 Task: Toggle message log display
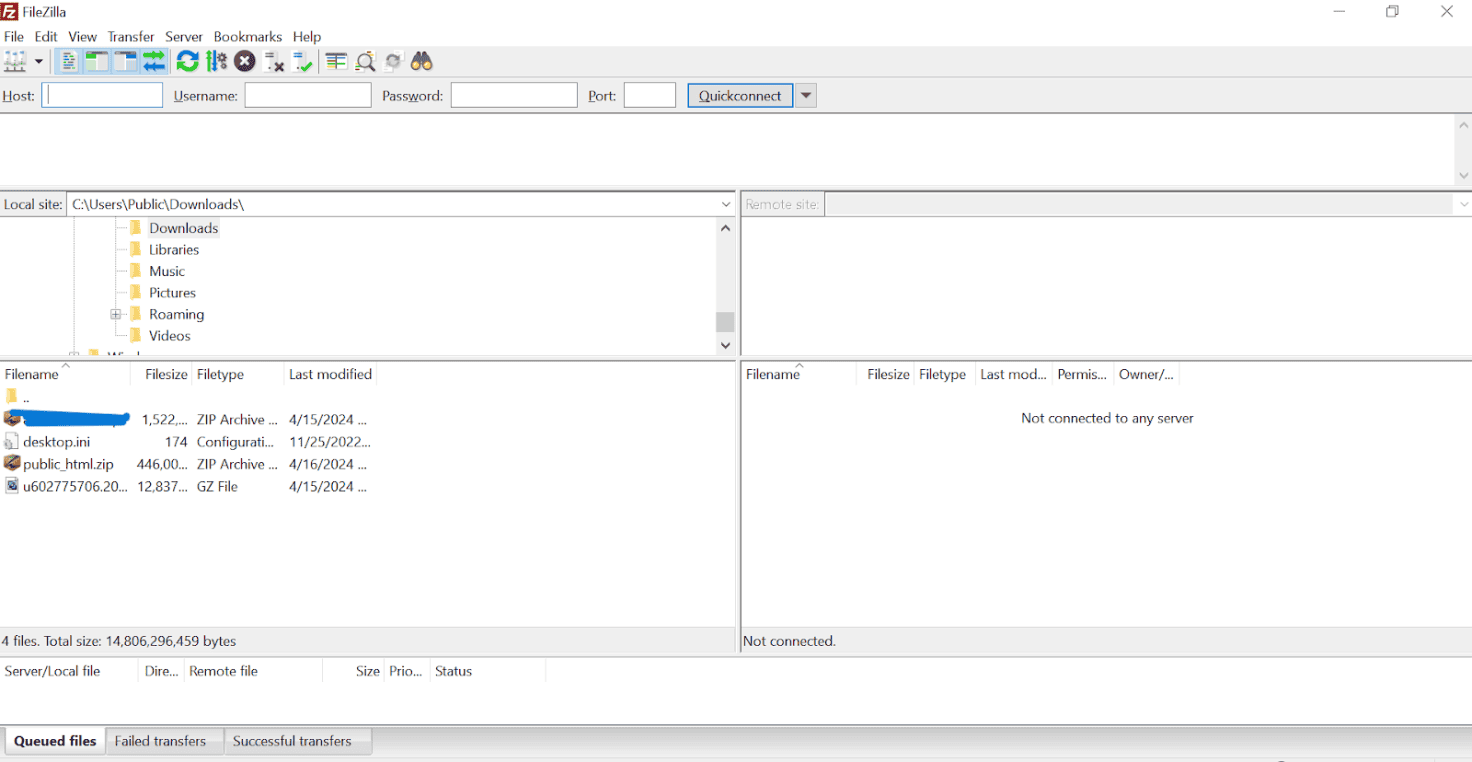68,62
